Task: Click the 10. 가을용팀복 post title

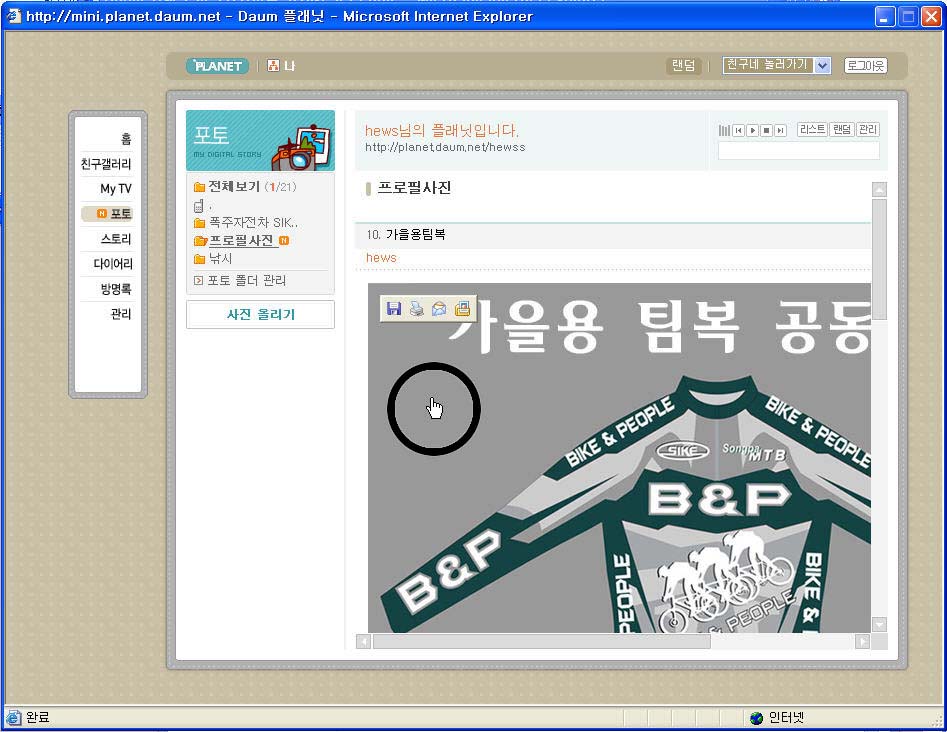Action: coord(406,234)
